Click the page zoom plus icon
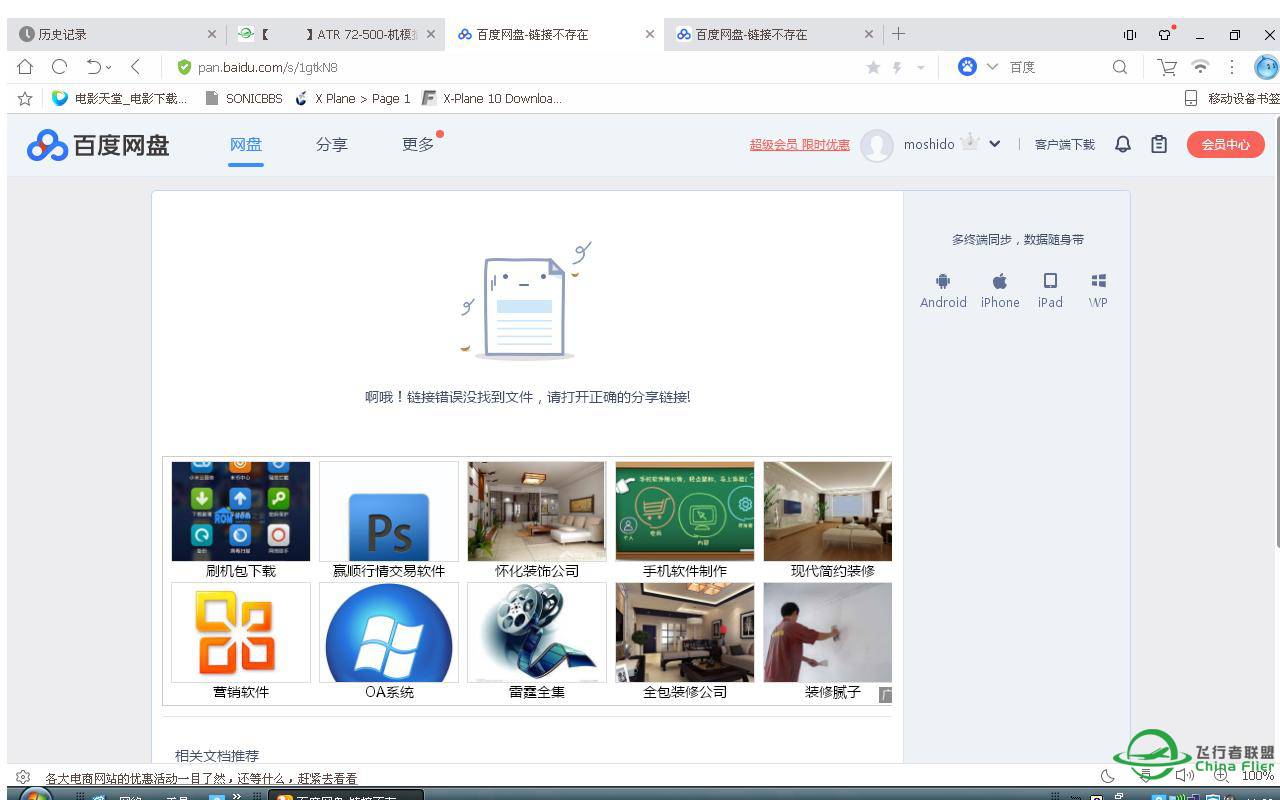 1221,775
